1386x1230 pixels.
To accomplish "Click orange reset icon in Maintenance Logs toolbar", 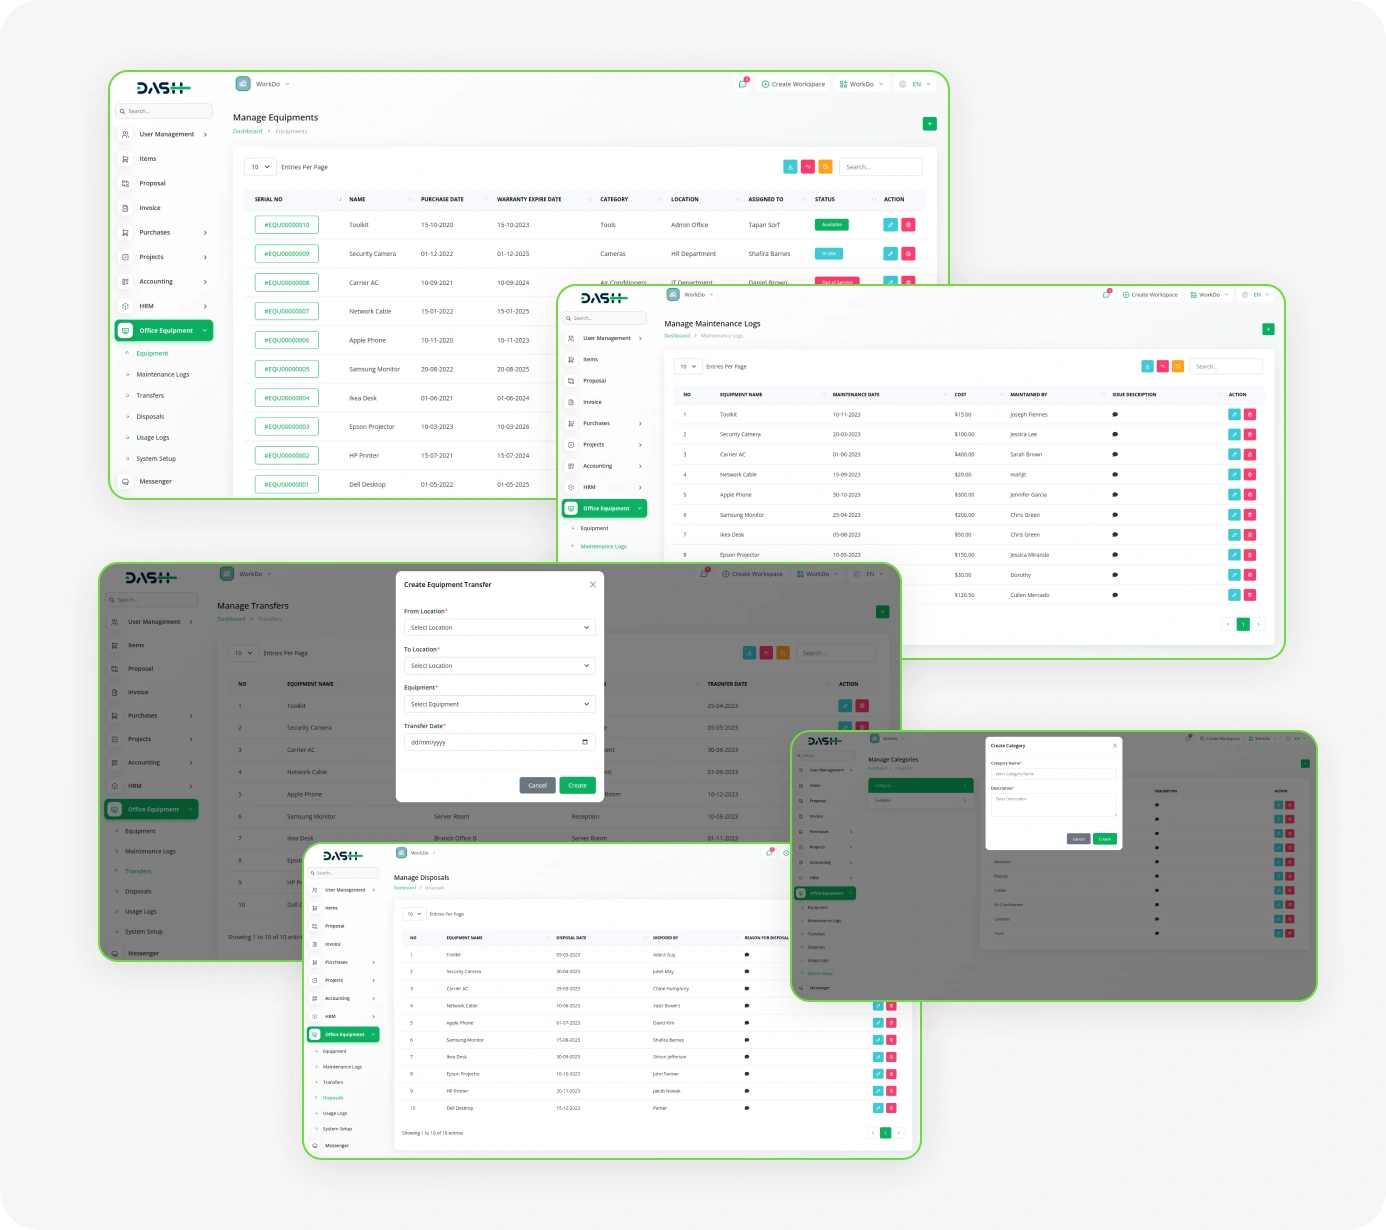I will click(1178, 367).
